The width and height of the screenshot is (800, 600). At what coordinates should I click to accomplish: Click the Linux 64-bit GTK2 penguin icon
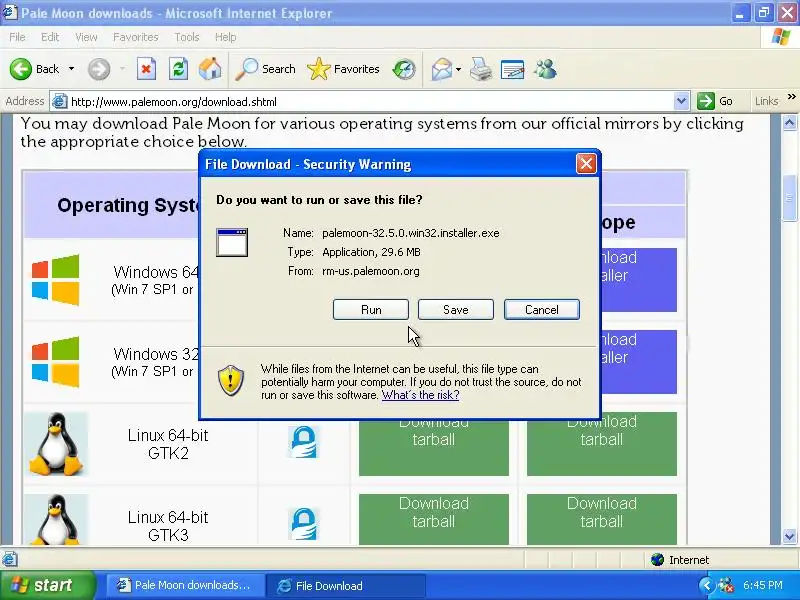(56, 444)
